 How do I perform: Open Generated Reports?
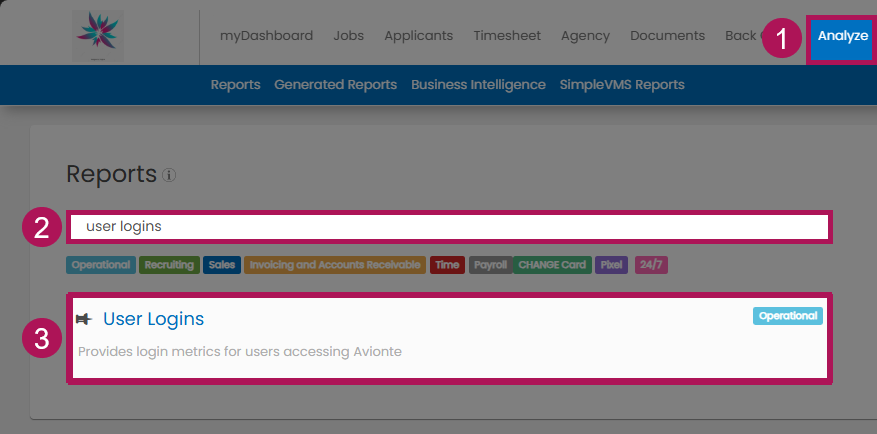coord(336,84)
